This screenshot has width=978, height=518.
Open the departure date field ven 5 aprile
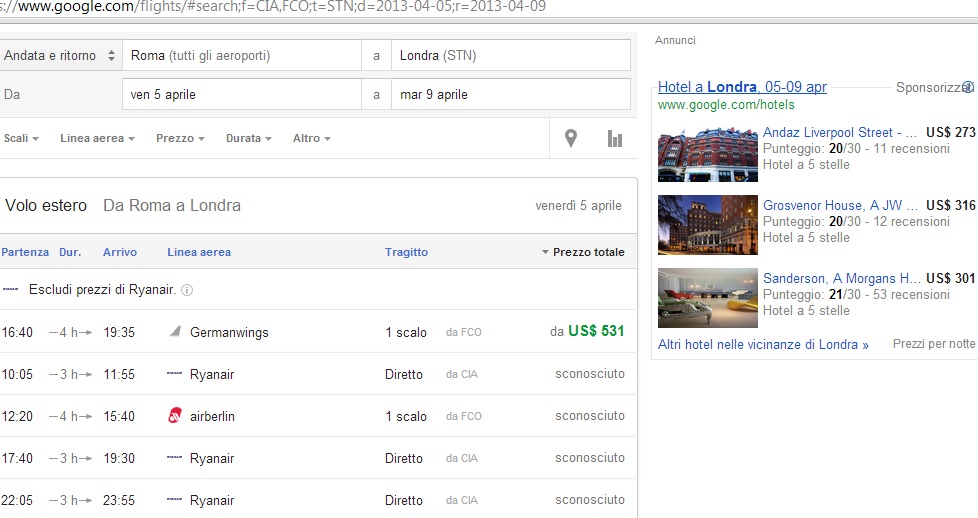[242, 95]
